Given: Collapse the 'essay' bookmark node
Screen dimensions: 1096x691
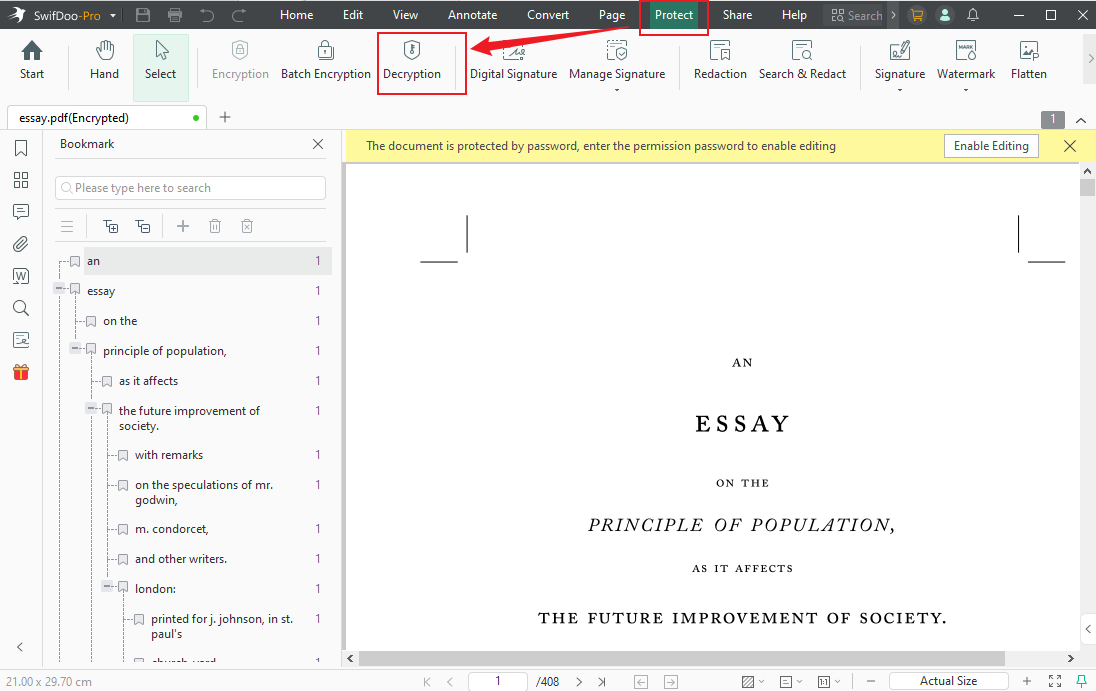Looking at the screenshot, I should click(60, 288).
